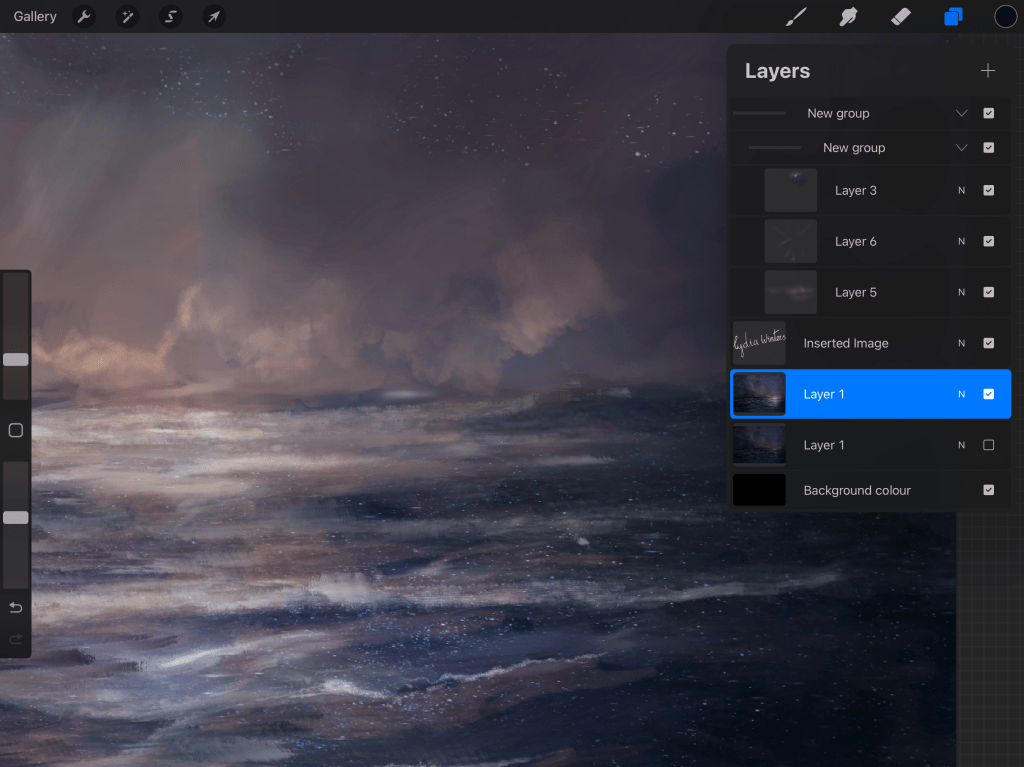The width and height of the screenshot is (1024, 767).
Task: Select the Eraser tool
Action: tap(900, 17)
